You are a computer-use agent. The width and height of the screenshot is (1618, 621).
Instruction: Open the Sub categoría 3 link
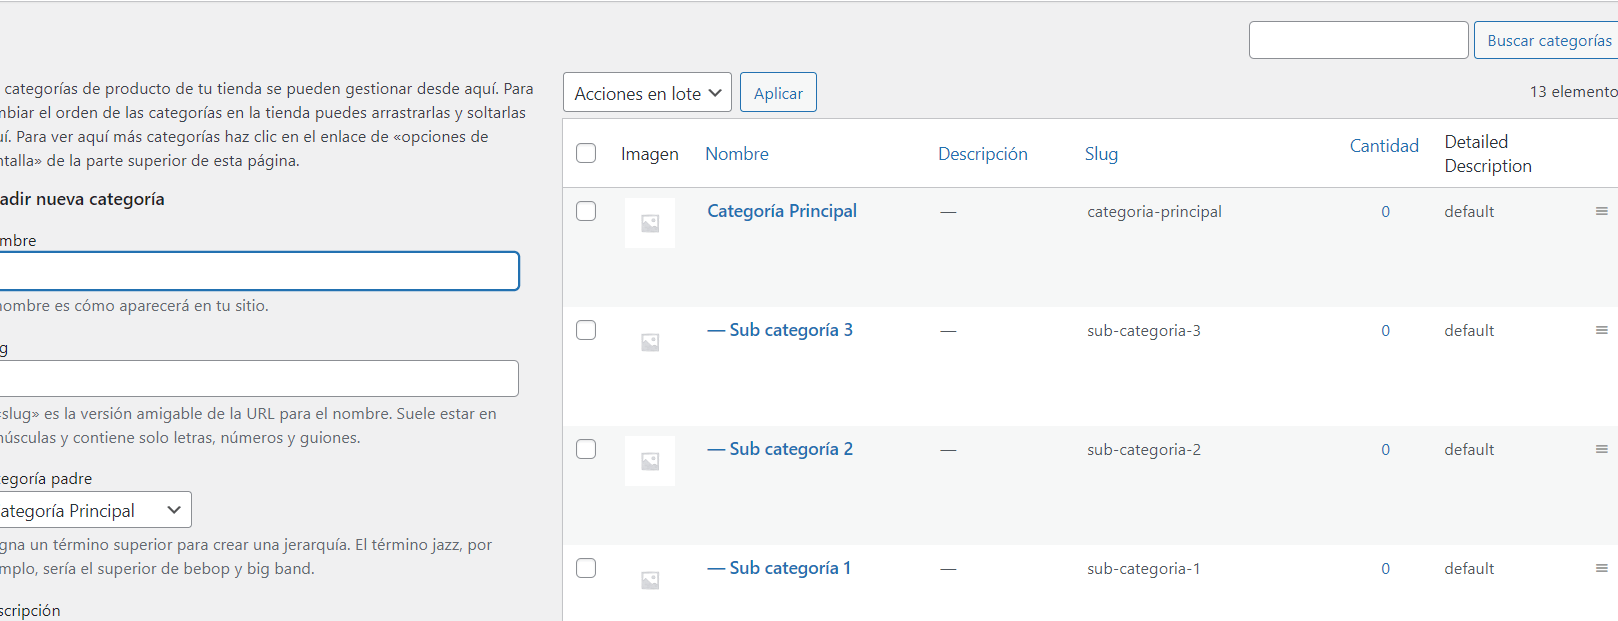click(780, 330)
